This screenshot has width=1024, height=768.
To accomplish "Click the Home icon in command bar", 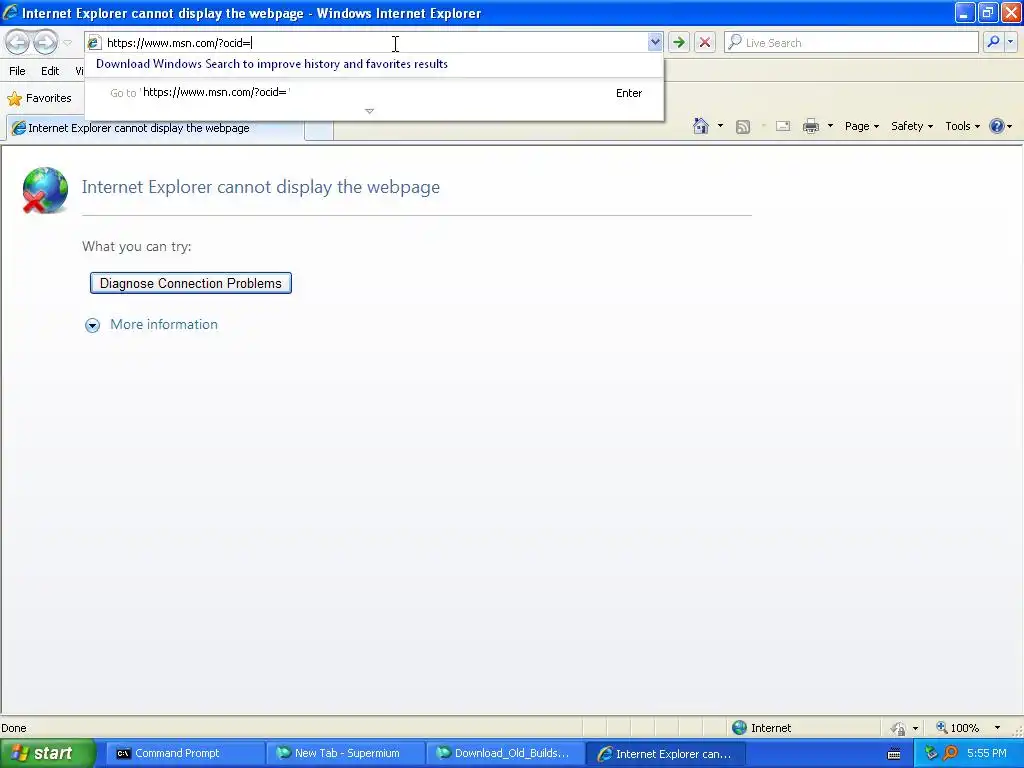I will click(x=701, y=126).
